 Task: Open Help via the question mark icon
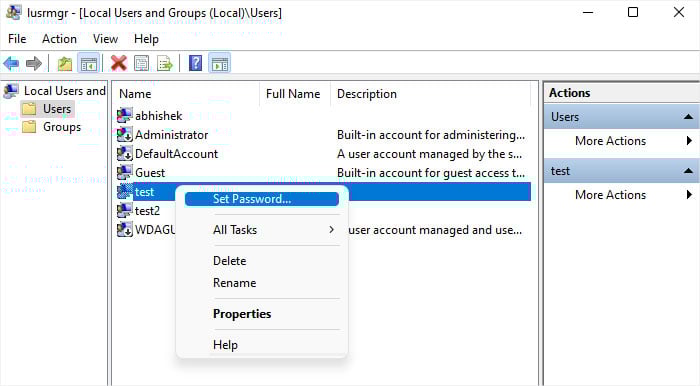[x=196, y=63]
